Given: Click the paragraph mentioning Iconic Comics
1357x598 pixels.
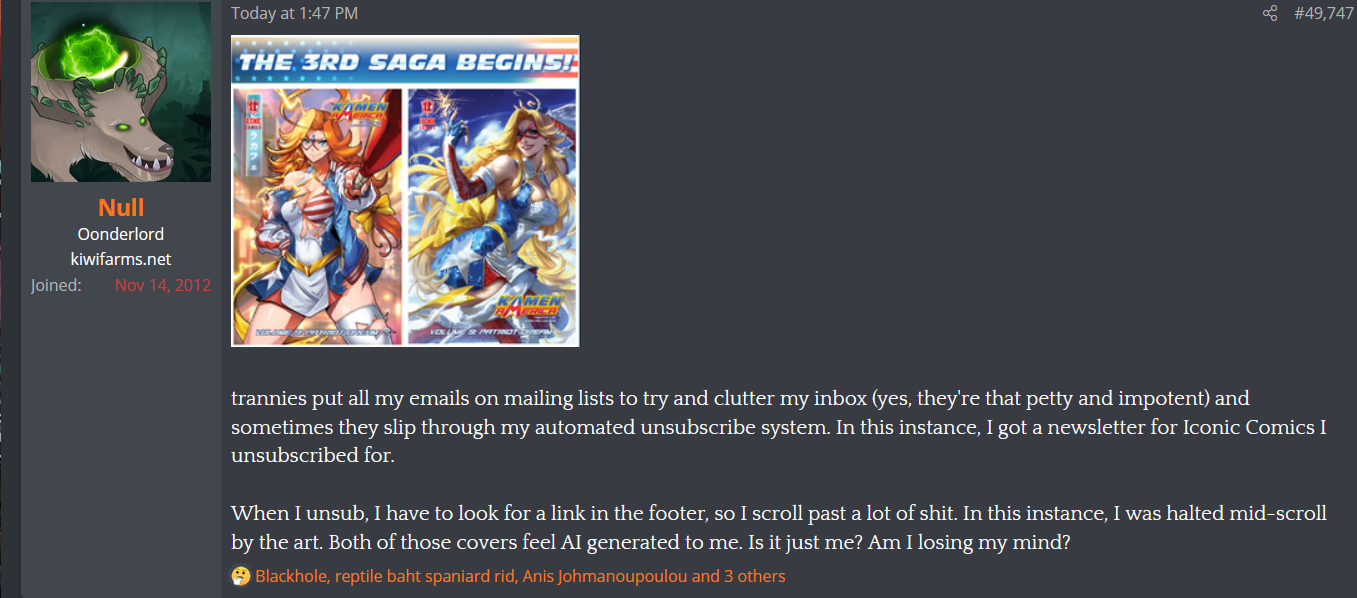Looking at the screenshot, I should click(x=780, y=427).
